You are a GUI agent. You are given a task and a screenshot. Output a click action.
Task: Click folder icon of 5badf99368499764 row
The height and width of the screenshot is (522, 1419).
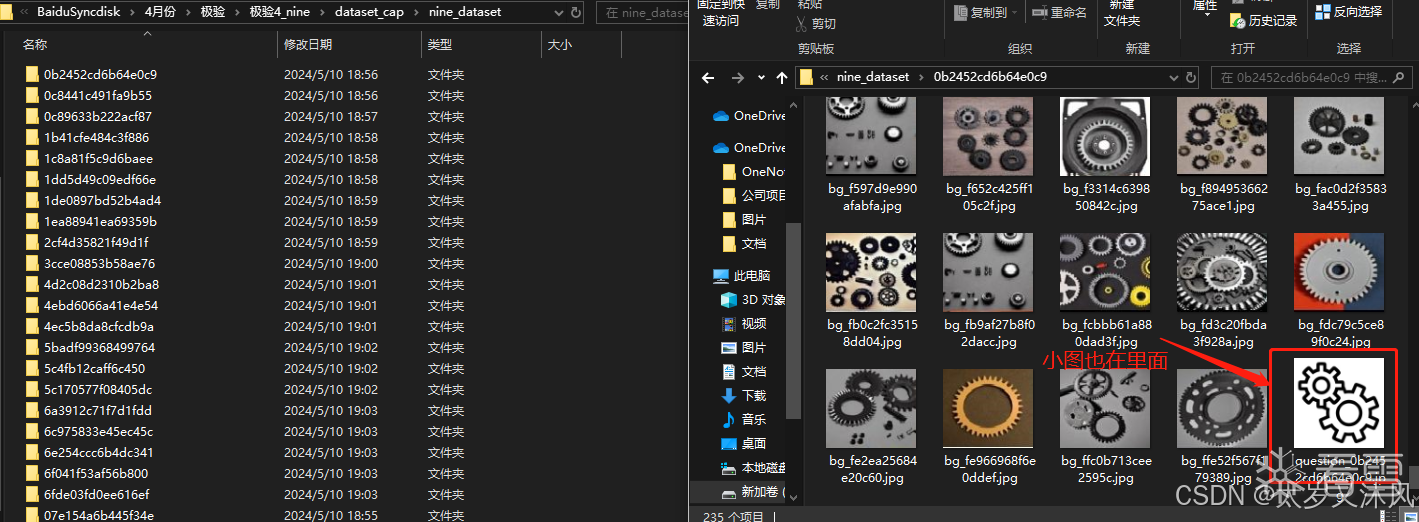pos(33,347)
